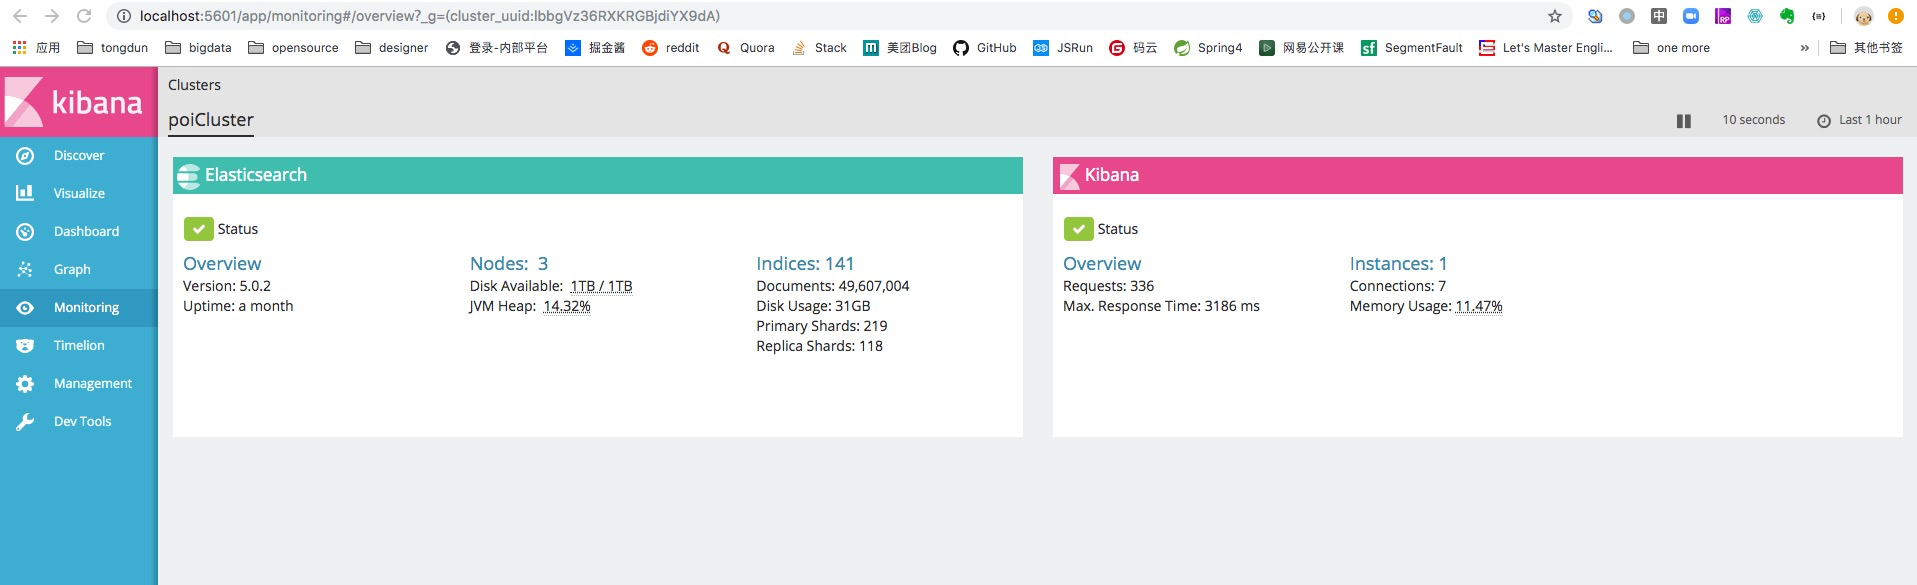Open the one more bookmarks folder

click(x=1671, y=48)
